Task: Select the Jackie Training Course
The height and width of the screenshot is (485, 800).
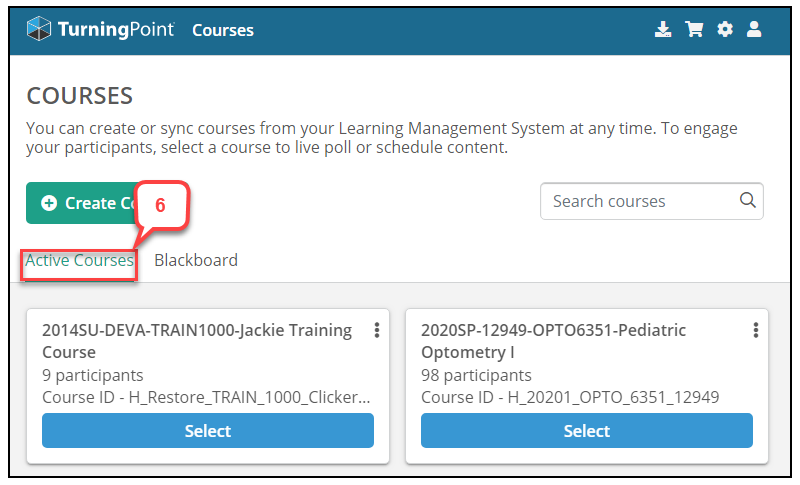Action: tap(208, 431)
